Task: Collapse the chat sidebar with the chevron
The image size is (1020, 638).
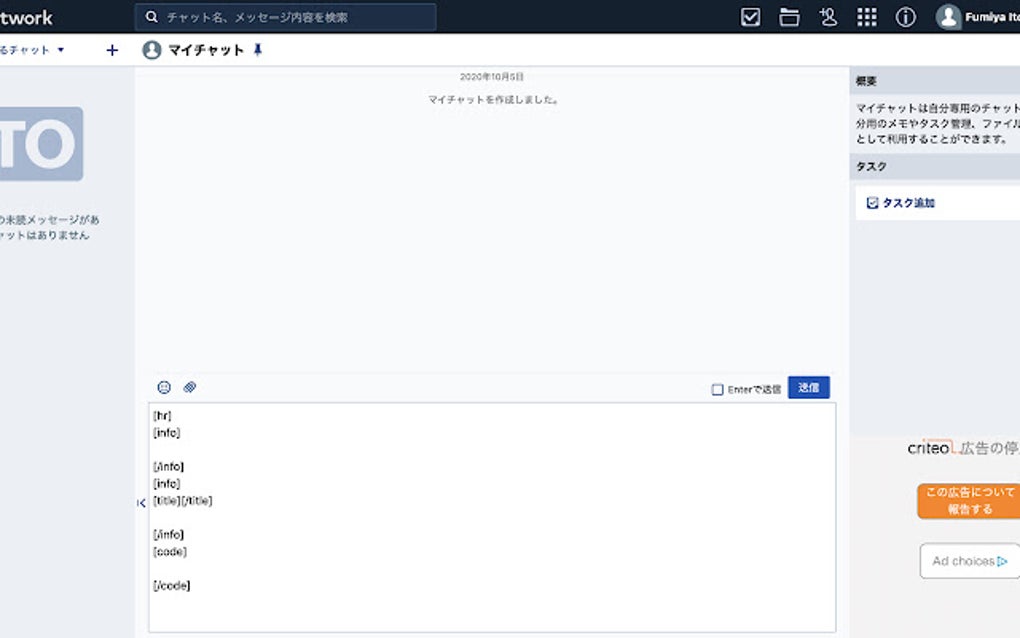Action: pos(141,504)
